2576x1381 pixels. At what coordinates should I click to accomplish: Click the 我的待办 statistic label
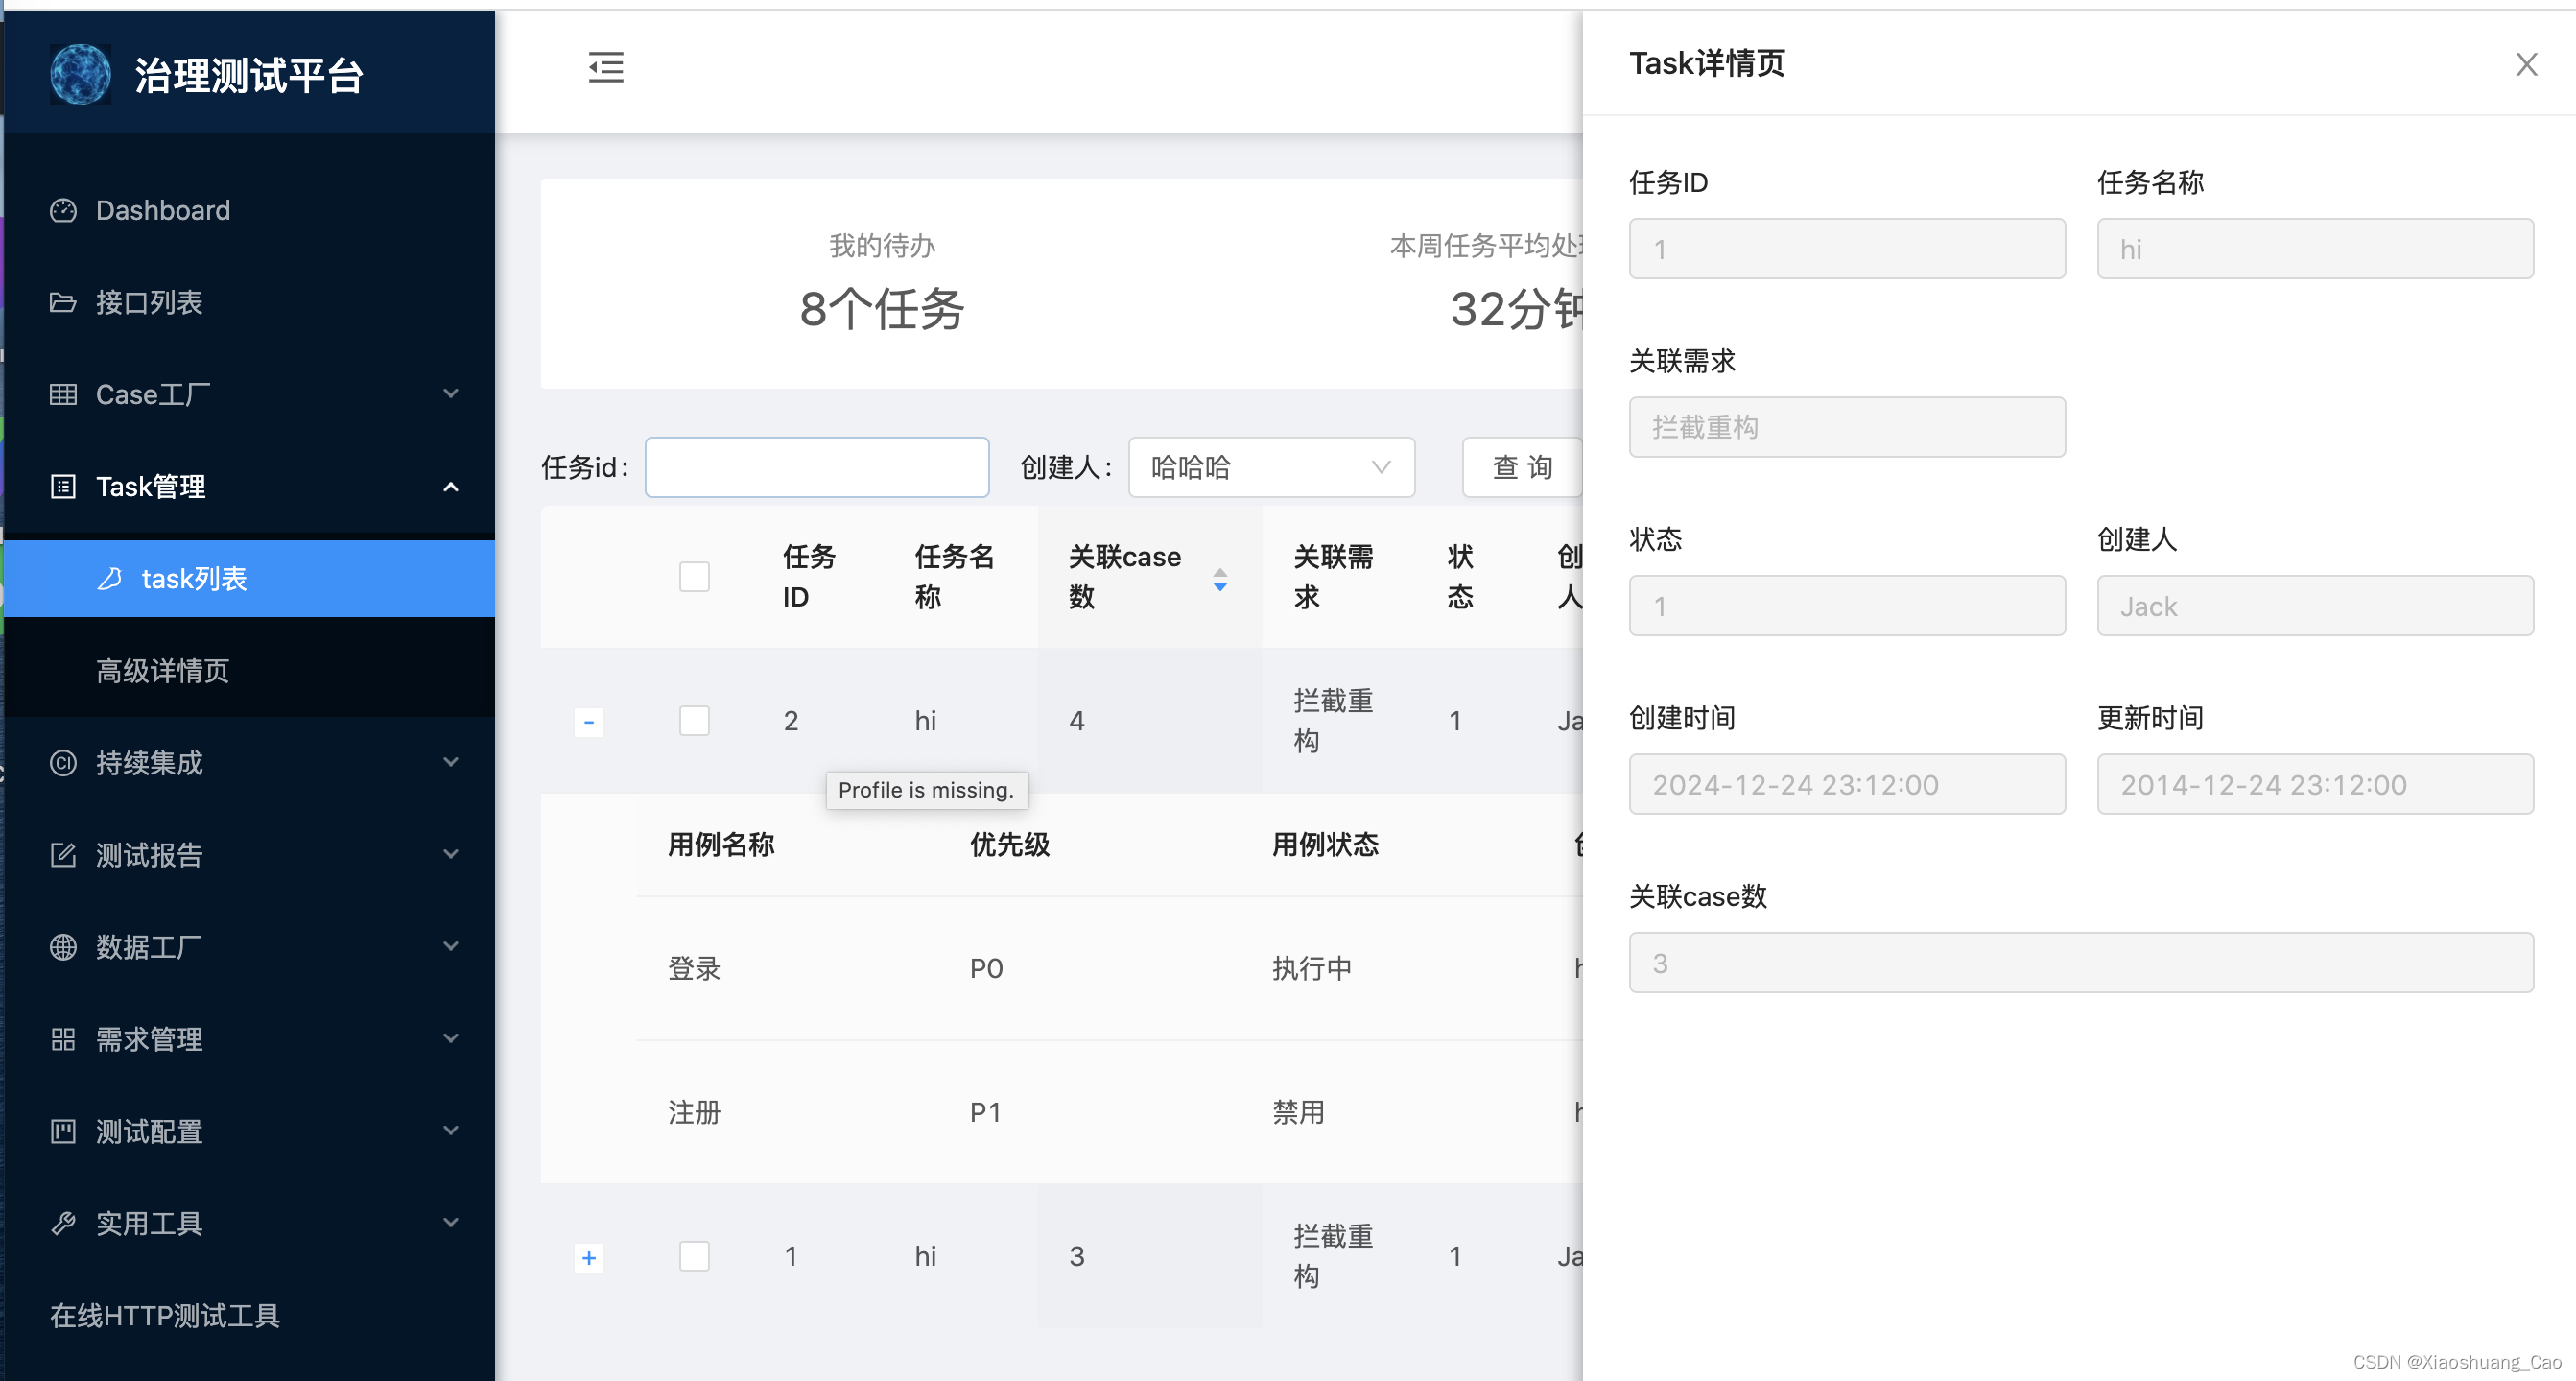pos(881,245)
